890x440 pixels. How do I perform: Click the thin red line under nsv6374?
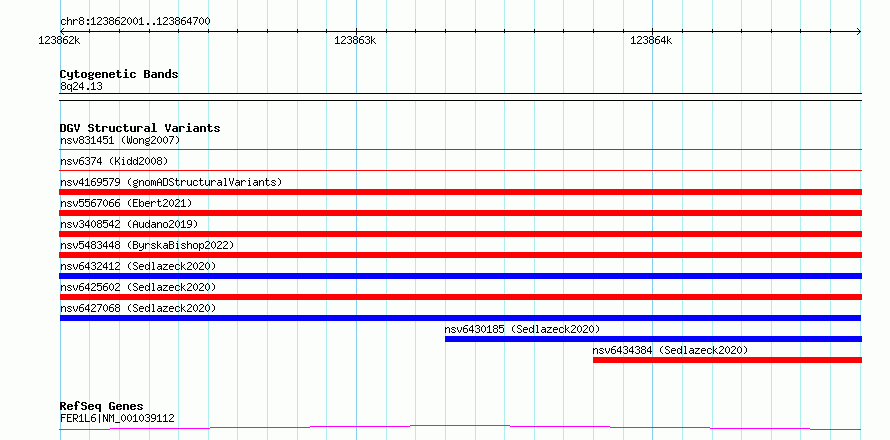[460, 170]
